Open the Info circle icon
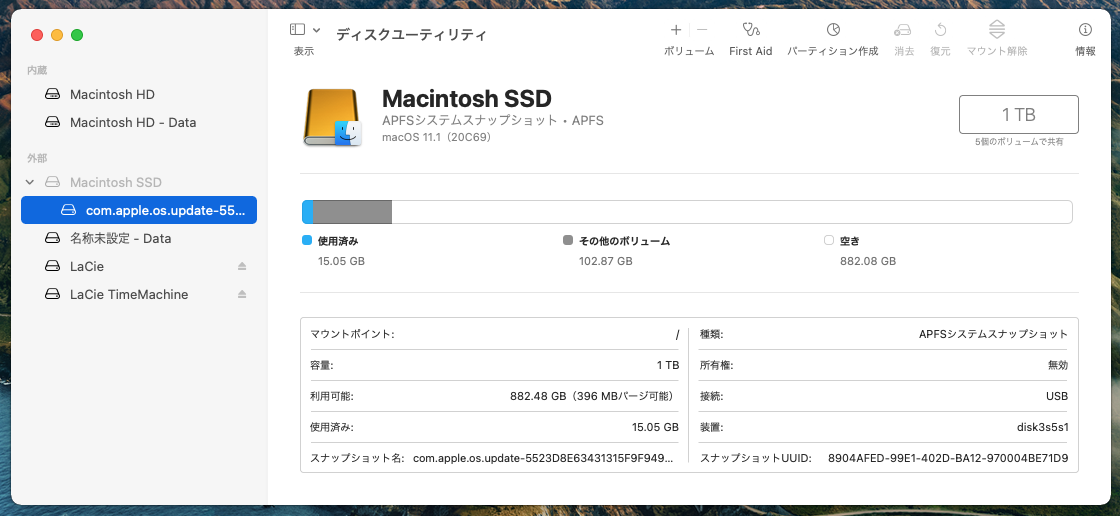 [1085, 30]
